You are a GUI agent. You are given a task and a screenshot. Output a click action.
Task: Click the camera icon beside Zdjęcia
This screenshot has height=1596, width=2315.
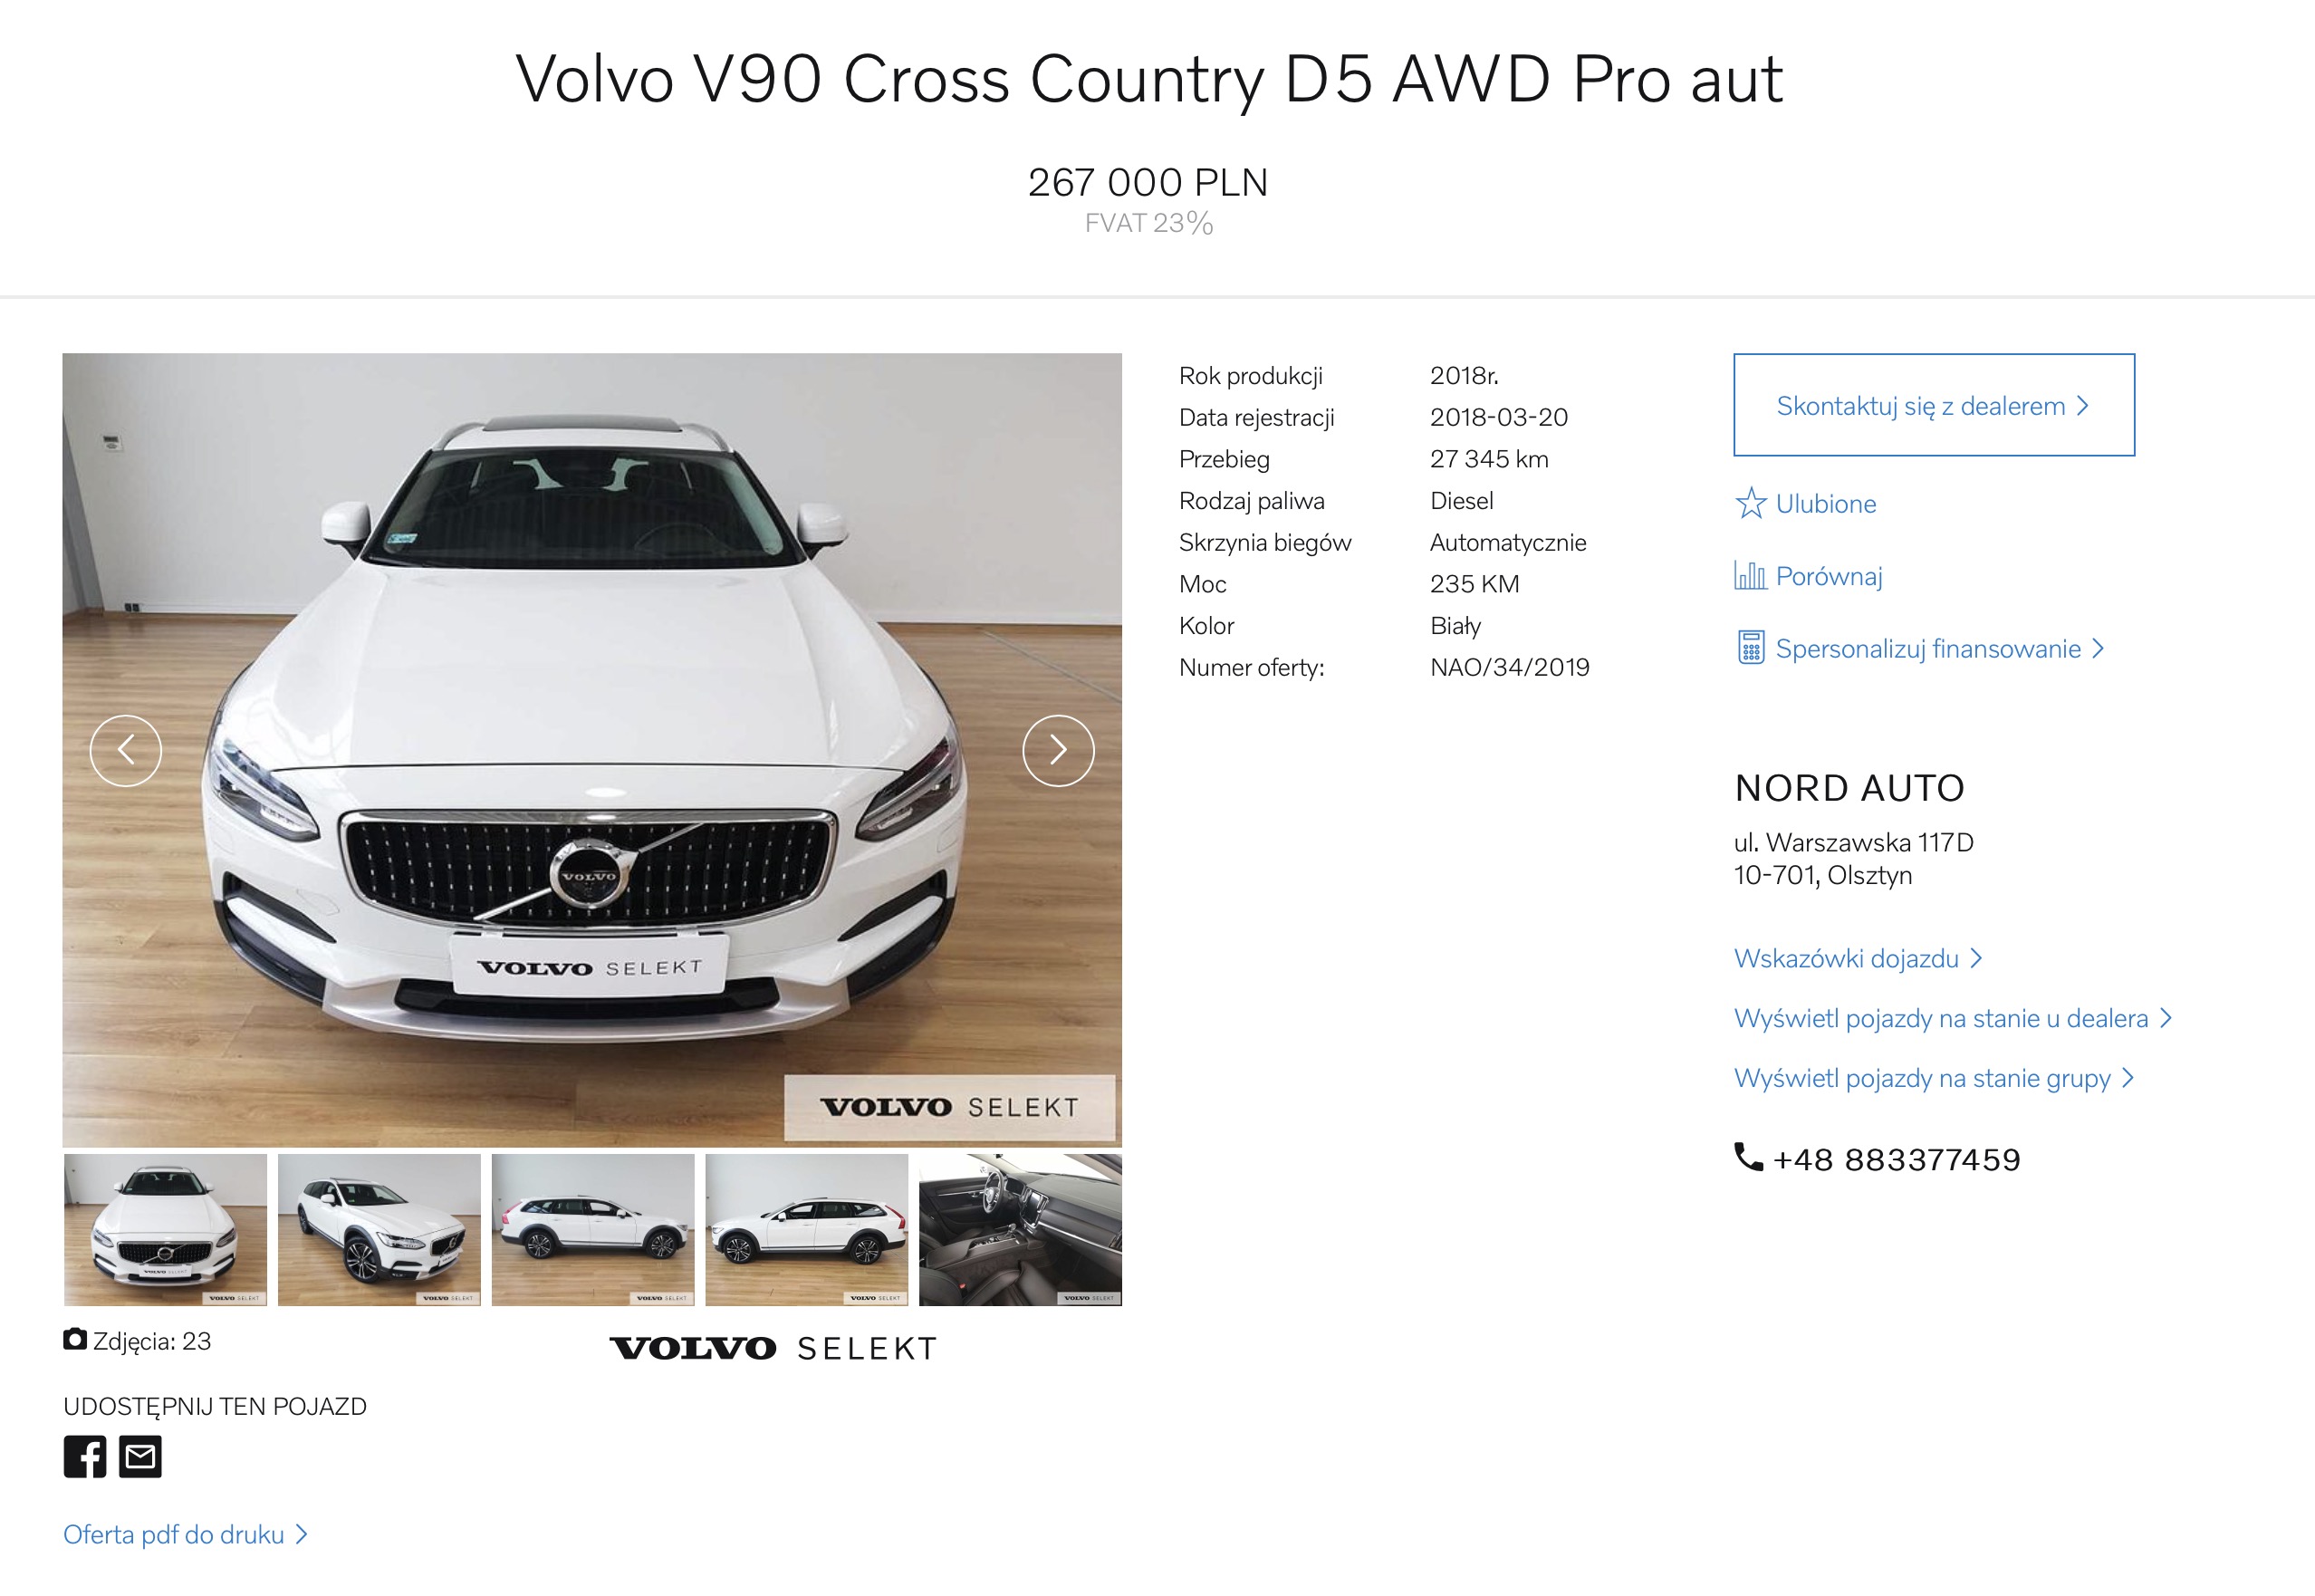(75, 1339)
